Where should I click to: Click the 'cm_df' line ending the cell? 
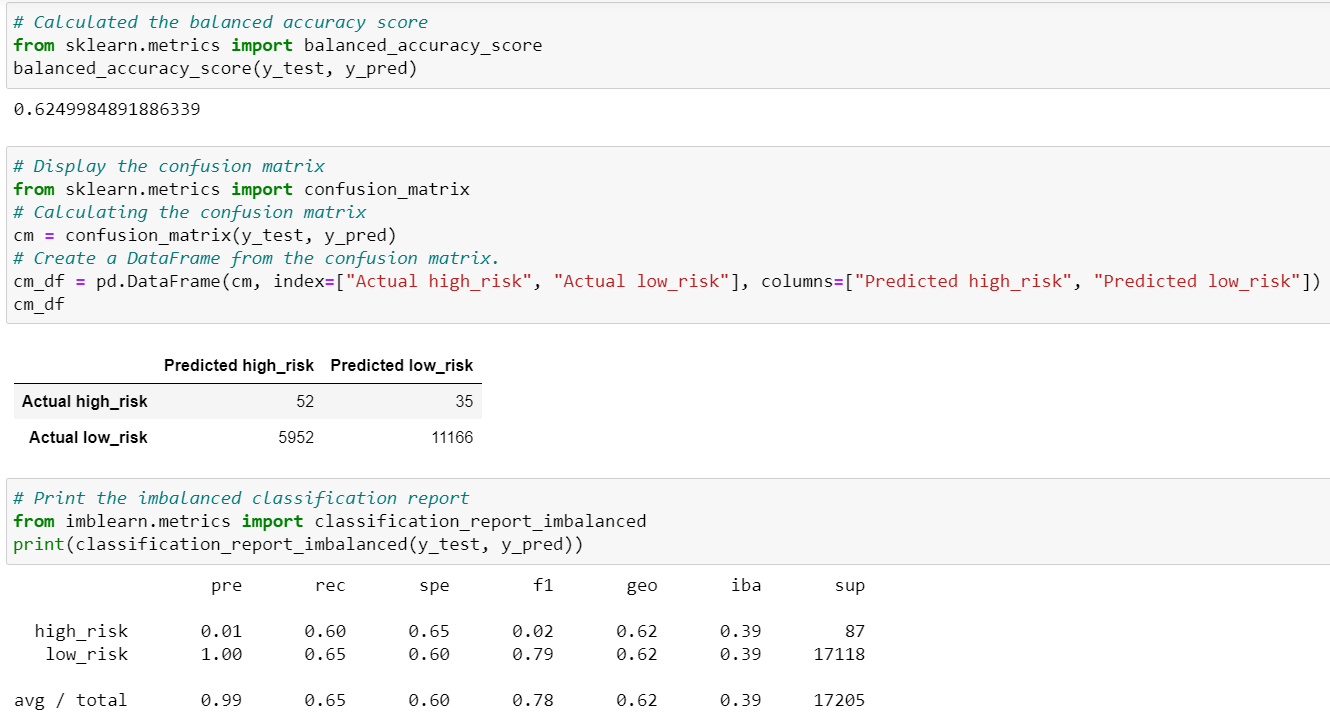(38, 304)
